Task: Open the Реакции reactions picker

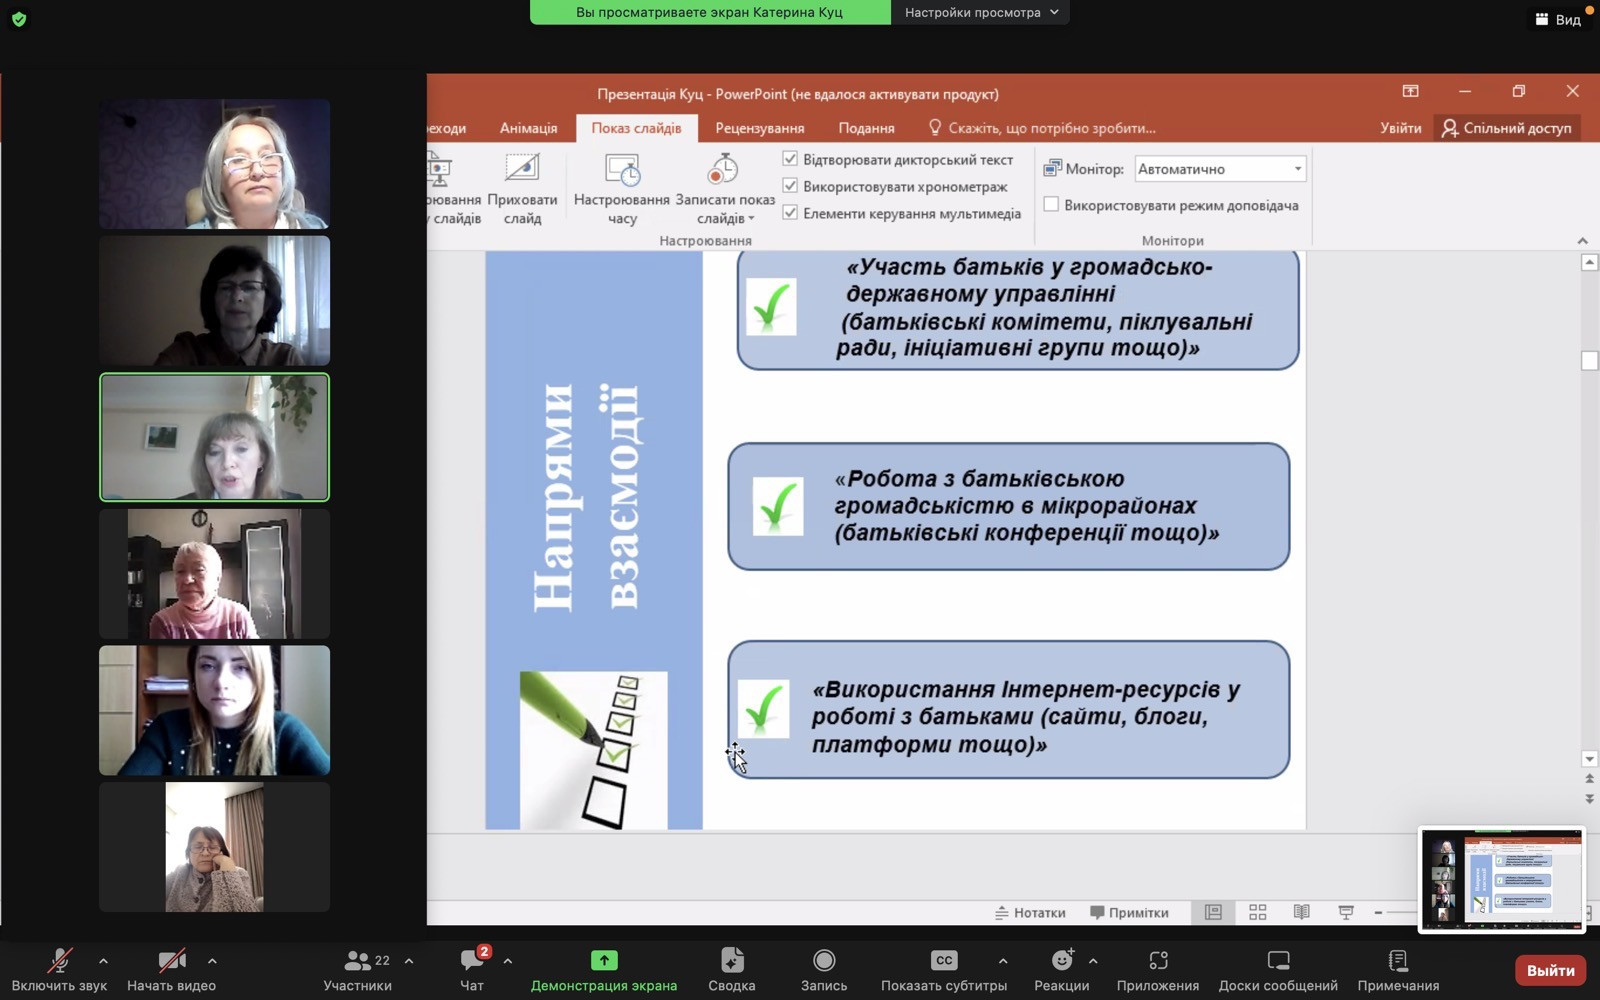Action: coord(1062,970)
